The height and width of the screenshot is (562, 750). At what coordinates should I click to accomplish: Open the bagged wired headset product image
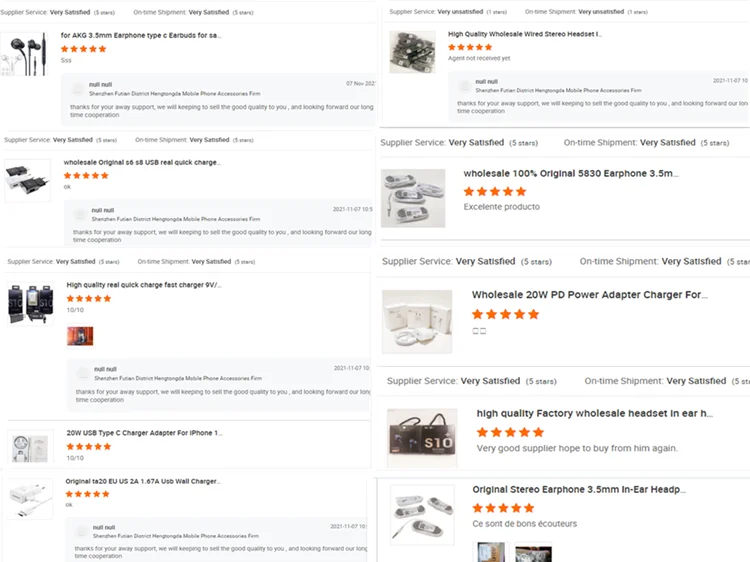412,52
